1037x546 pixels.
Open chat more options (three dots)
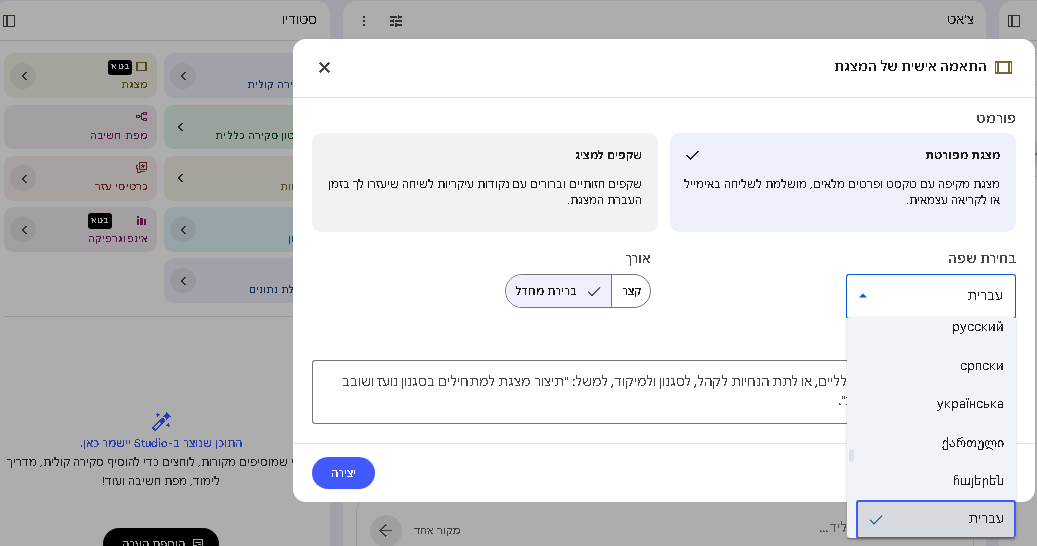(364, 21)
